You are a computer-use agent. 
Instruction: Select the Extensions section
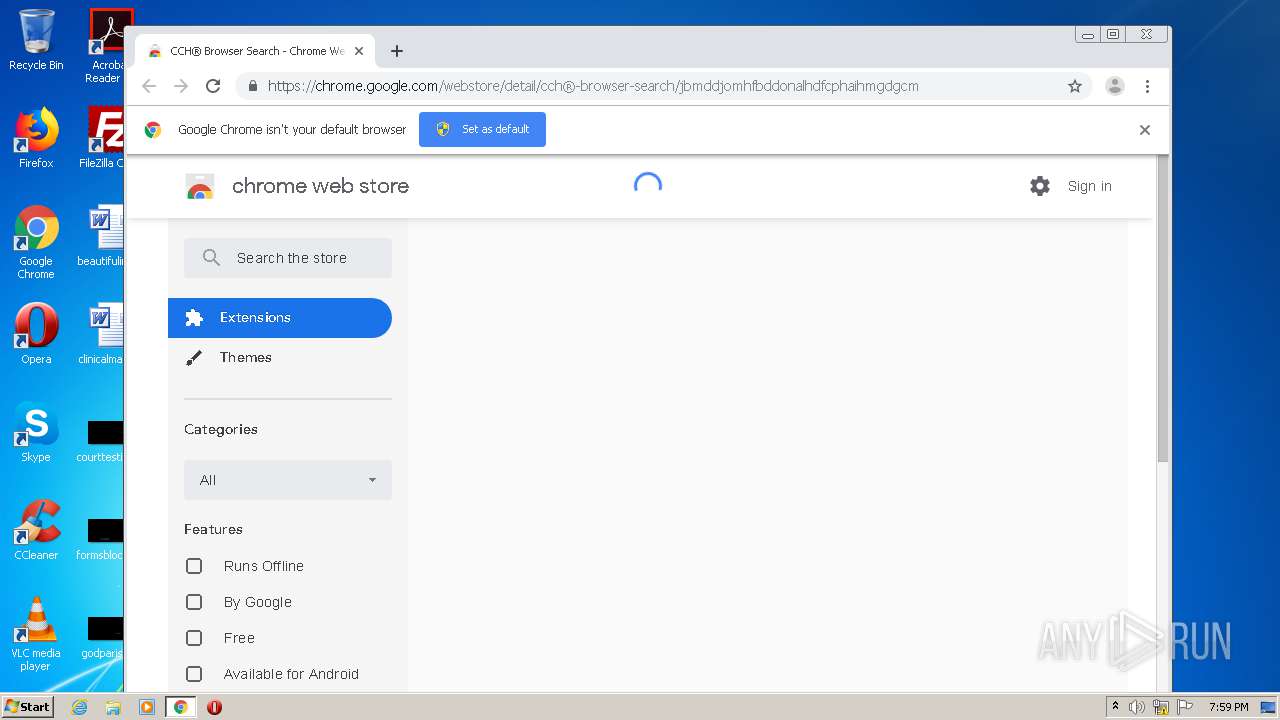pos(280,318)
